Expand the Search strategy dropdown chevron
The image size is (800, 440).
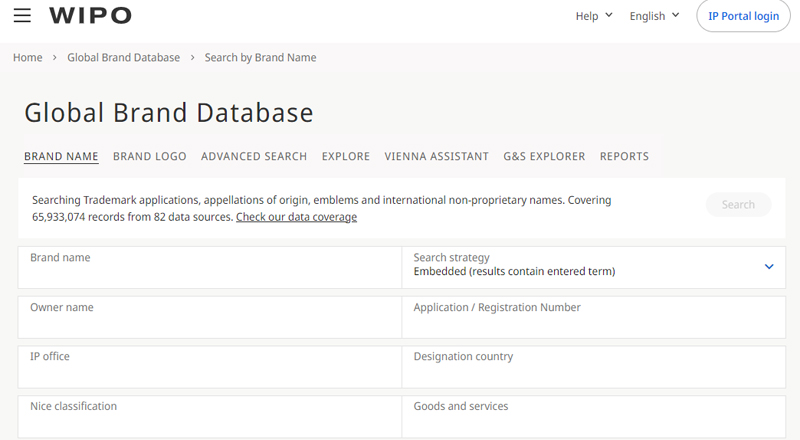coord(769,266)
